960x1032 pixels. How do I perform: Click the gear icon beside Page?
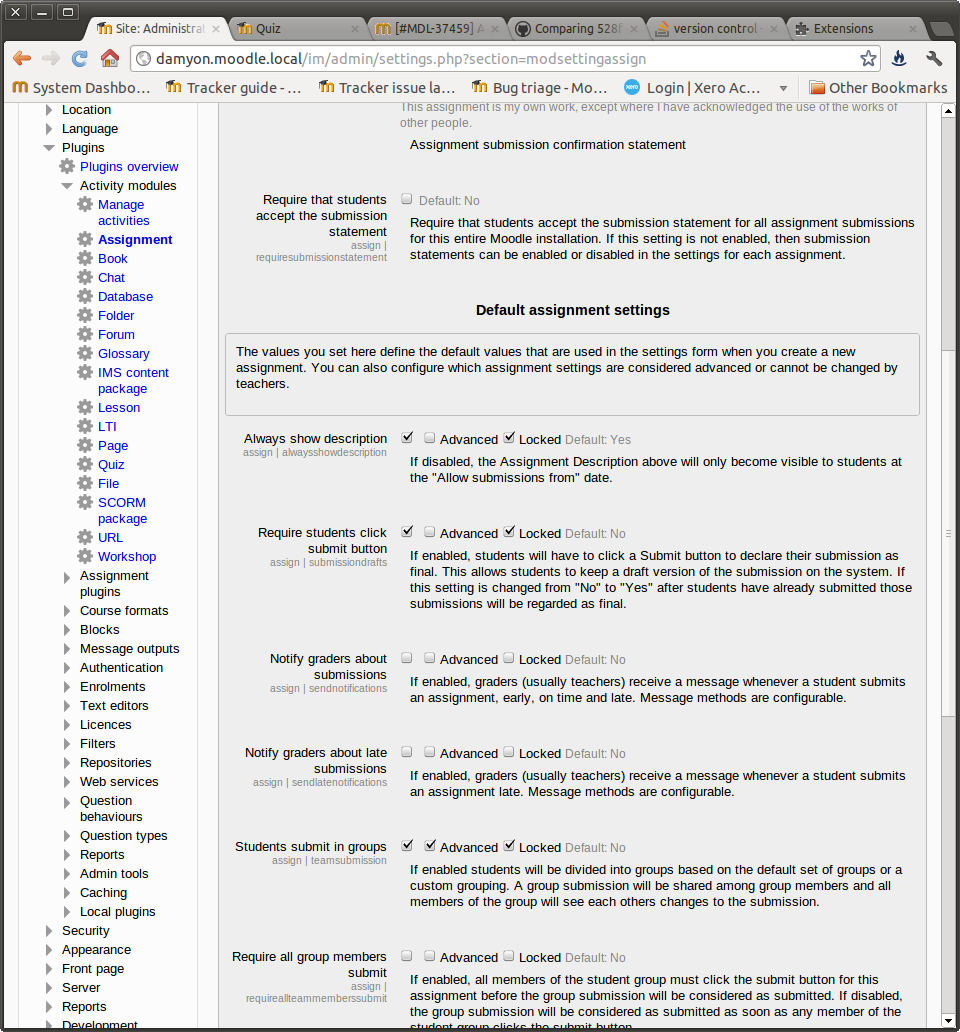pos(85,446)
